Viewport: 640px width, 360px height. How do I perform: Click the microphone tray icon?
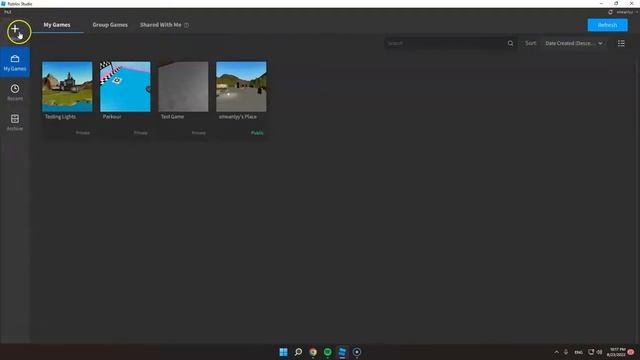[x=566, y=352]
